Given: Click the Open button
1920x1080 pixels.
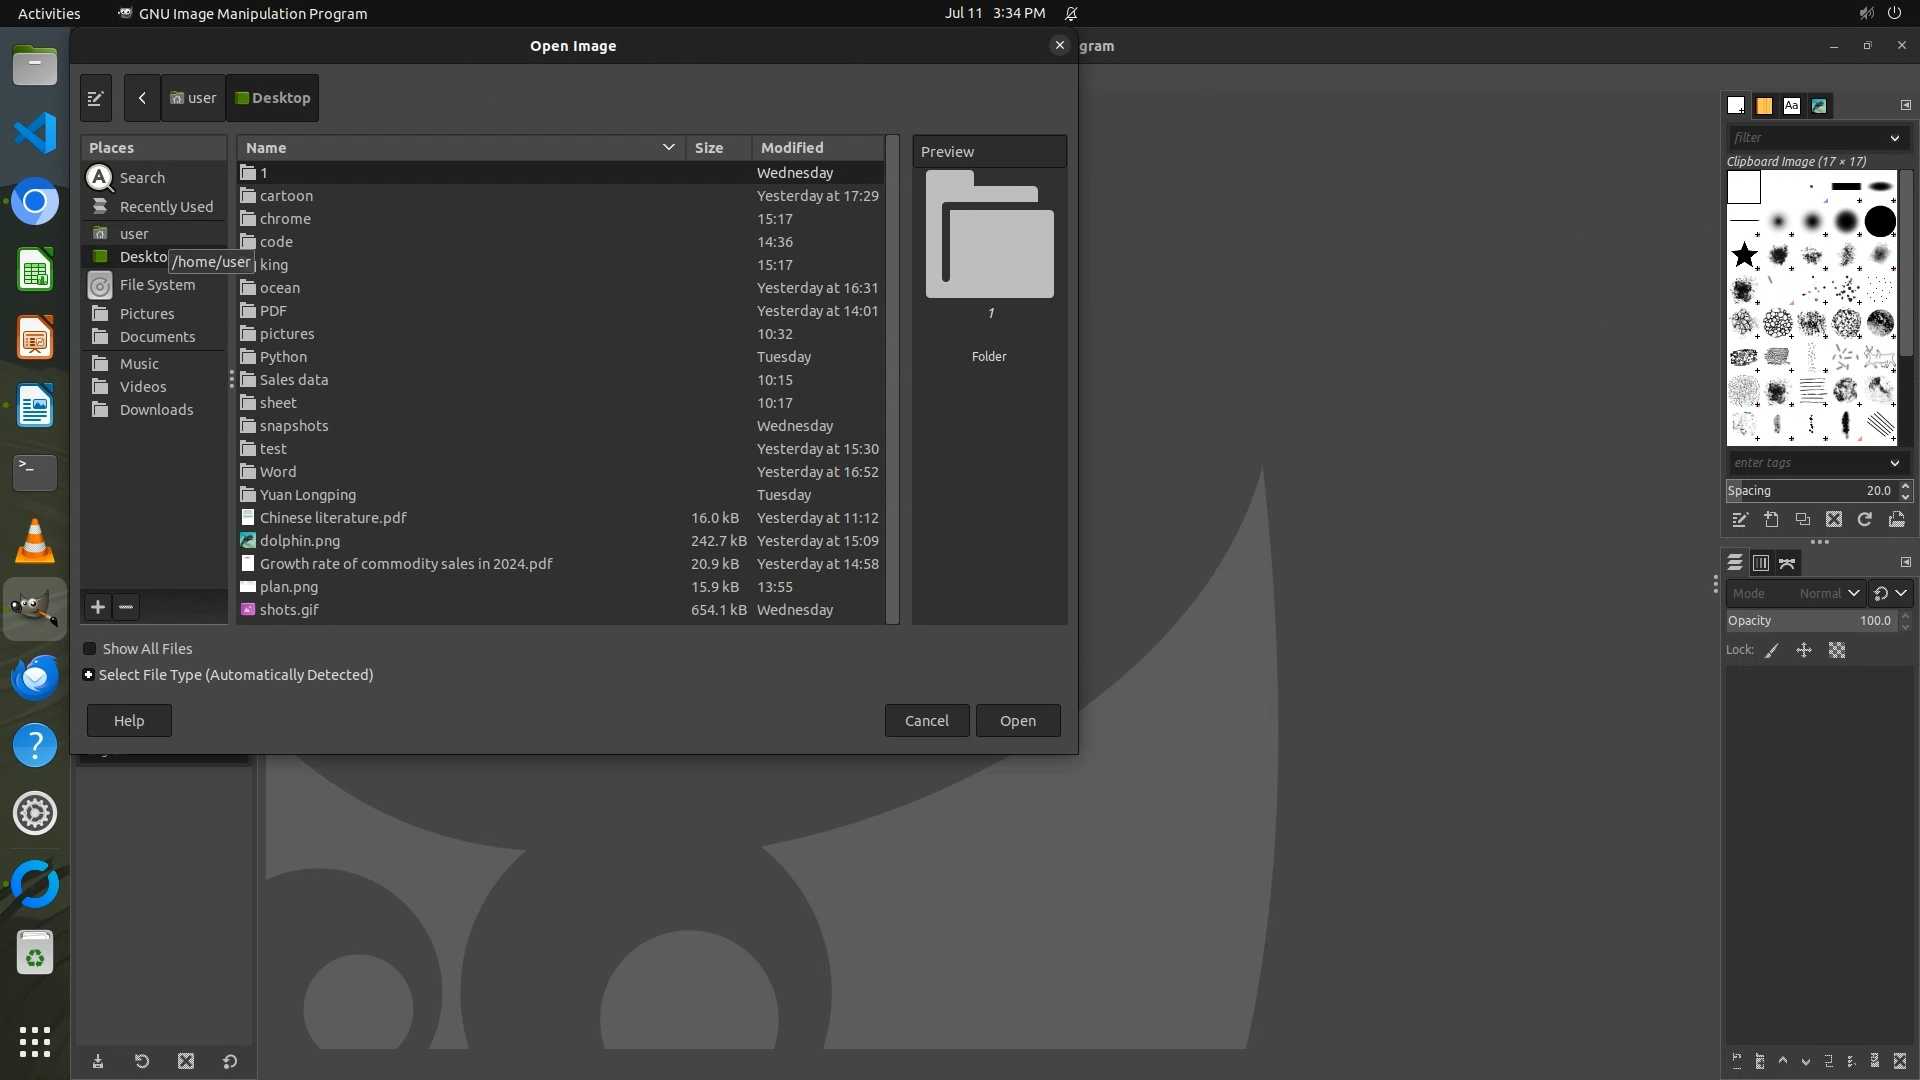Looking at the screenshot, I should pos(1017,721).
